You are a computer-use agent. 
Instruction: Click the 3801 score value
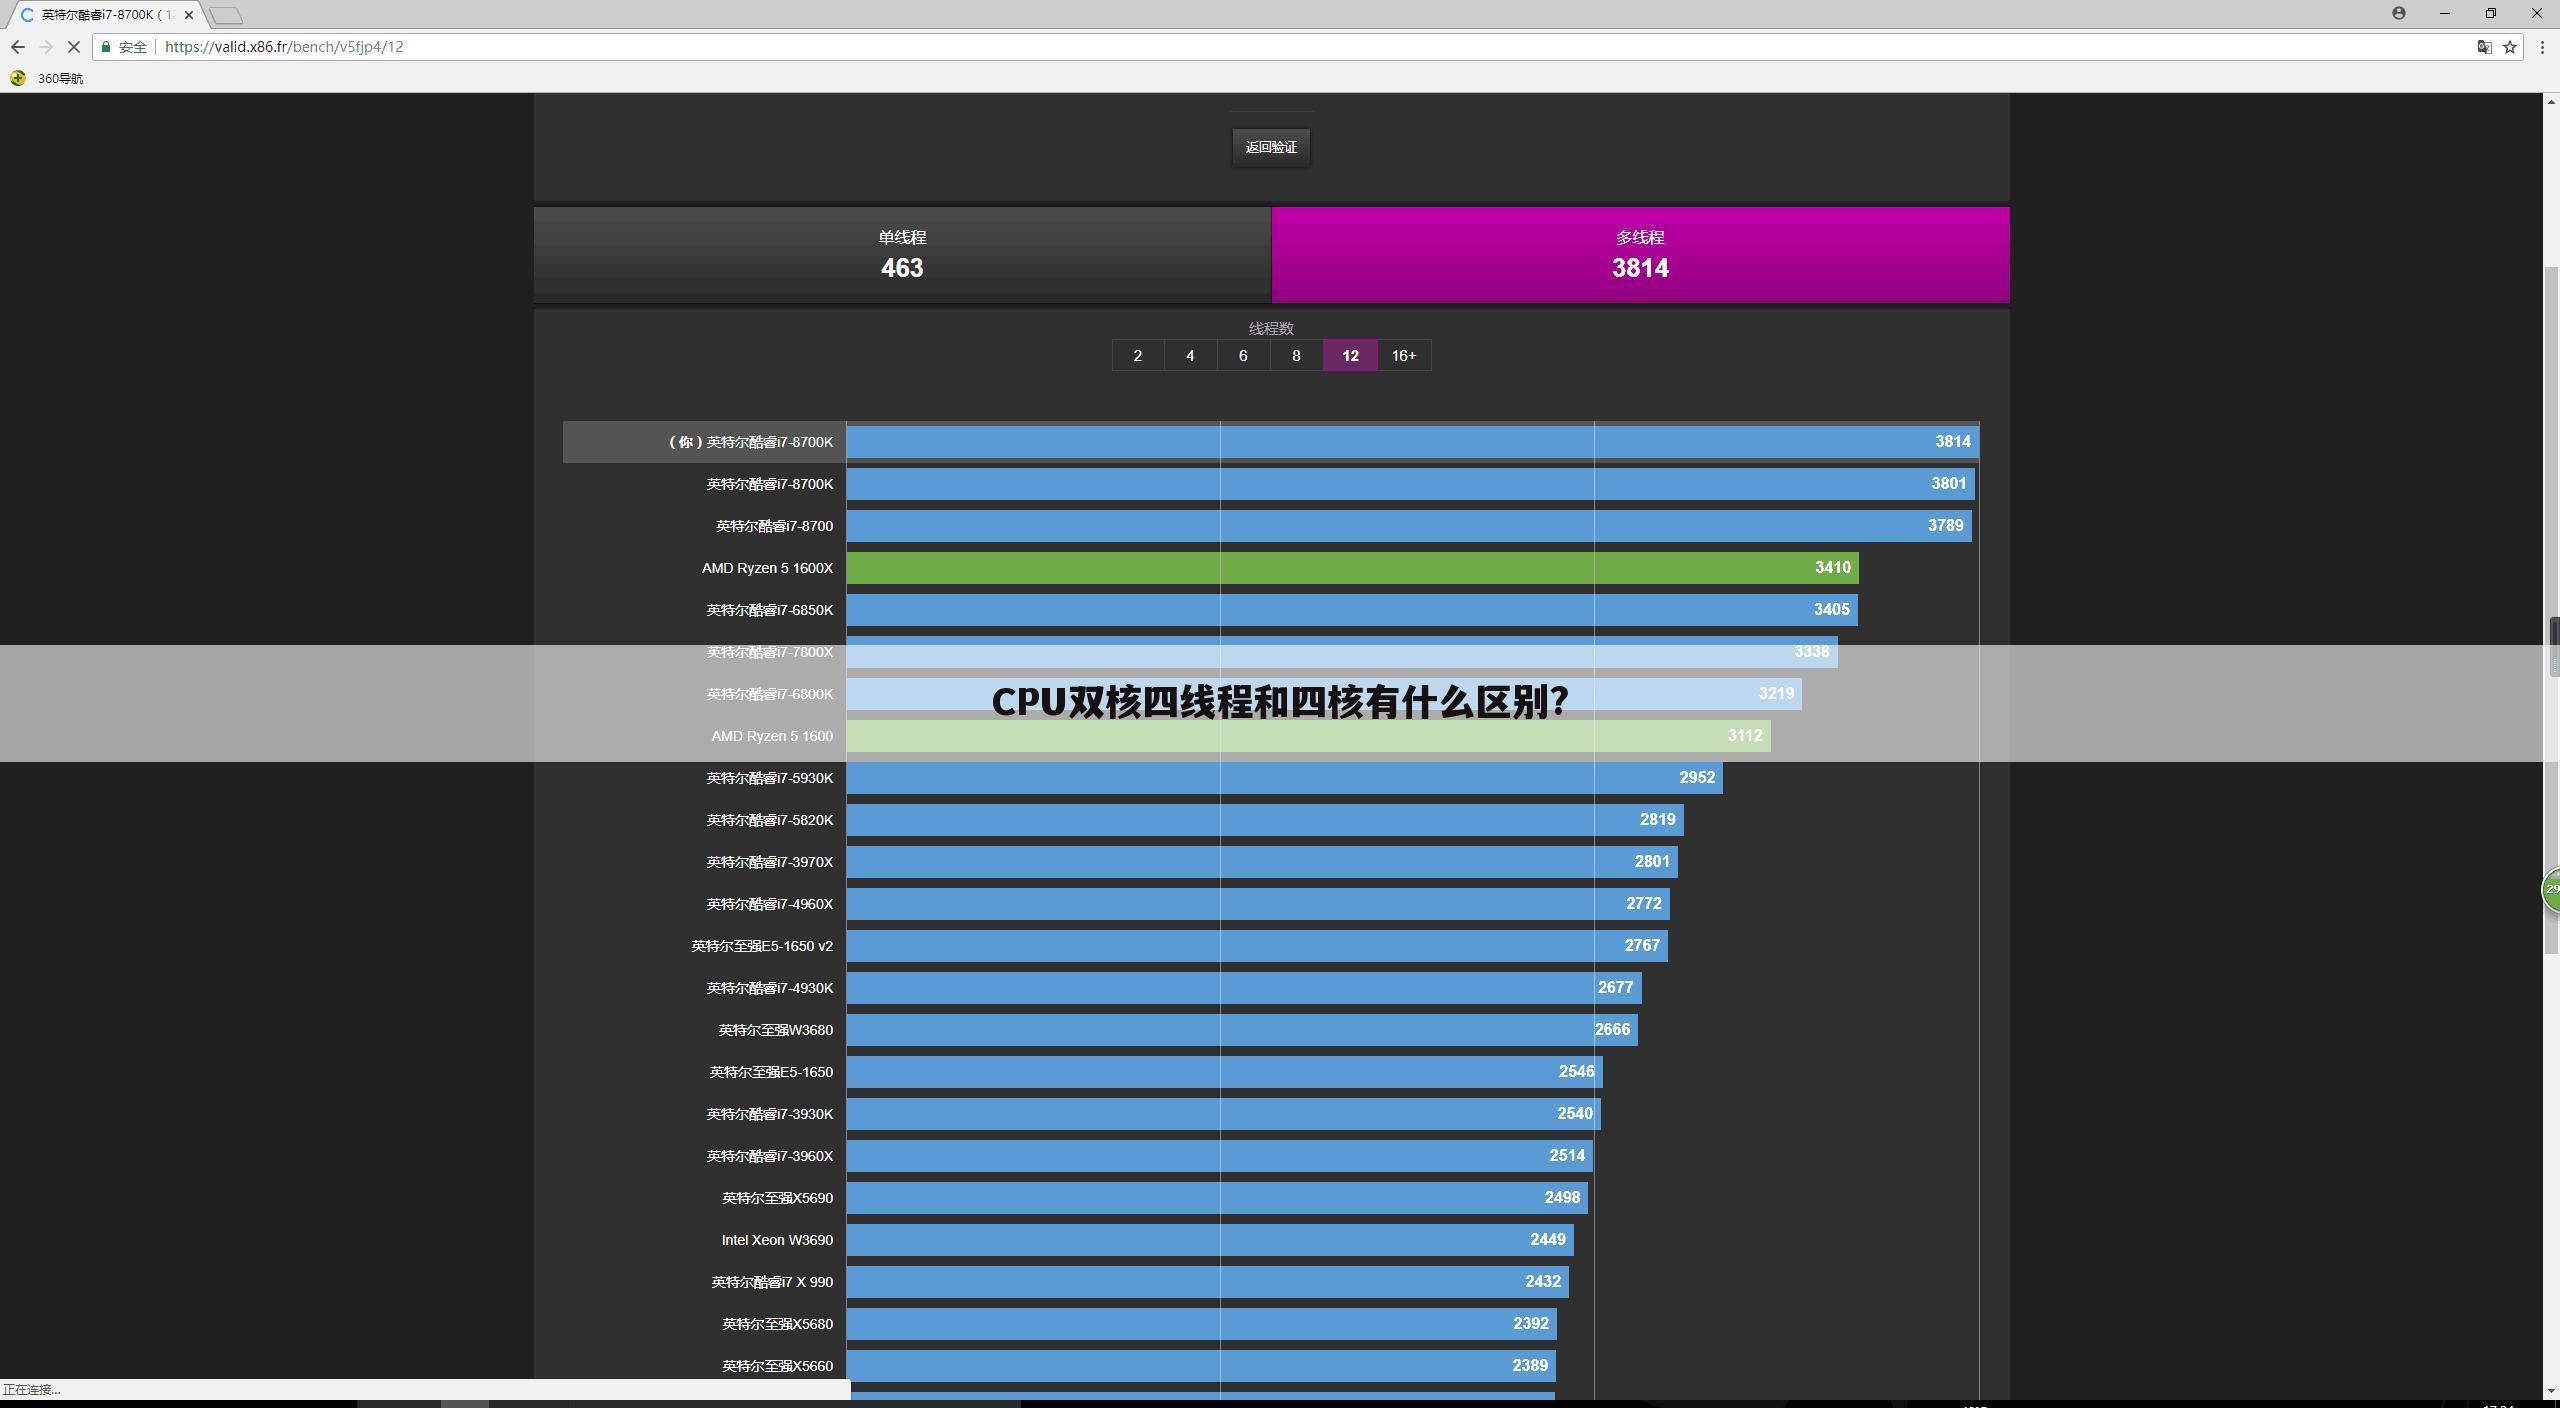tap(1949, 484)
